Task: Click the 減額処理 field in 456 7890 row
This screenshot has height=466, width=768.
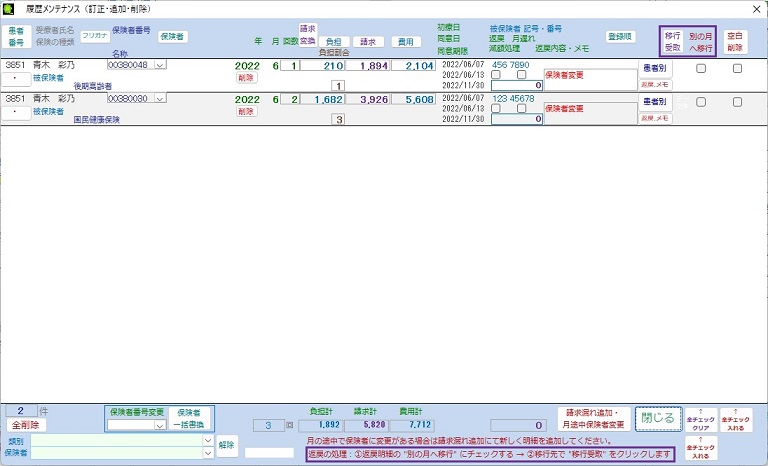Action: [517, 85]
